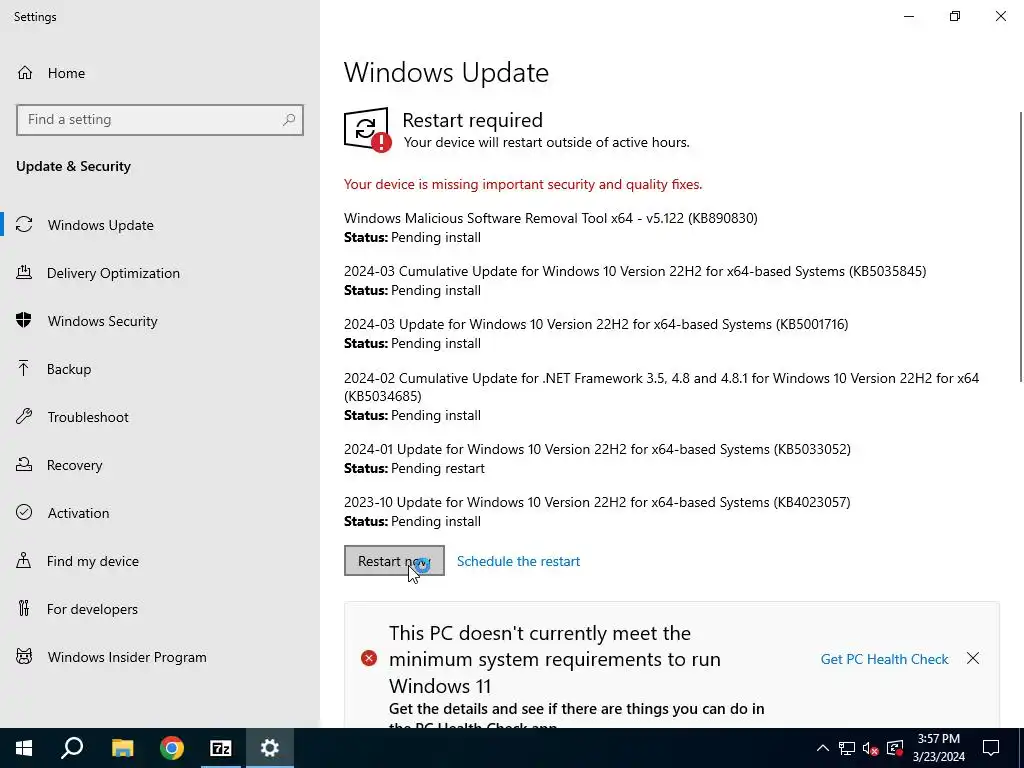Open Find my device settings
The width and height of the screenshot is (1024, 768).
160,561
